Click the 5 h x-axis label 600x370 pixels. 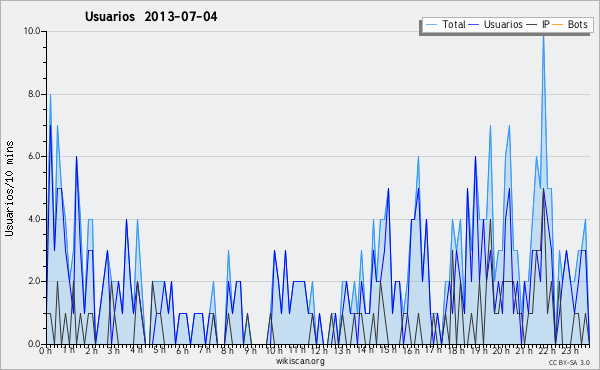point(159,350)
